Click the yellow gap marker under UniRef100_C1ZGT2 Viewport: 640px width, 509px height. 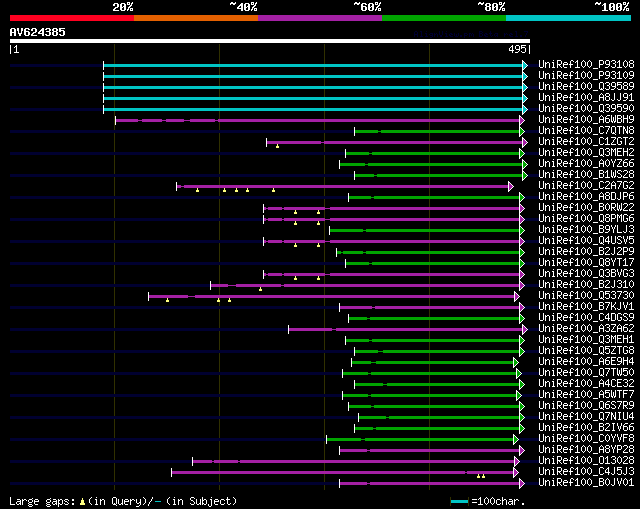277,146
